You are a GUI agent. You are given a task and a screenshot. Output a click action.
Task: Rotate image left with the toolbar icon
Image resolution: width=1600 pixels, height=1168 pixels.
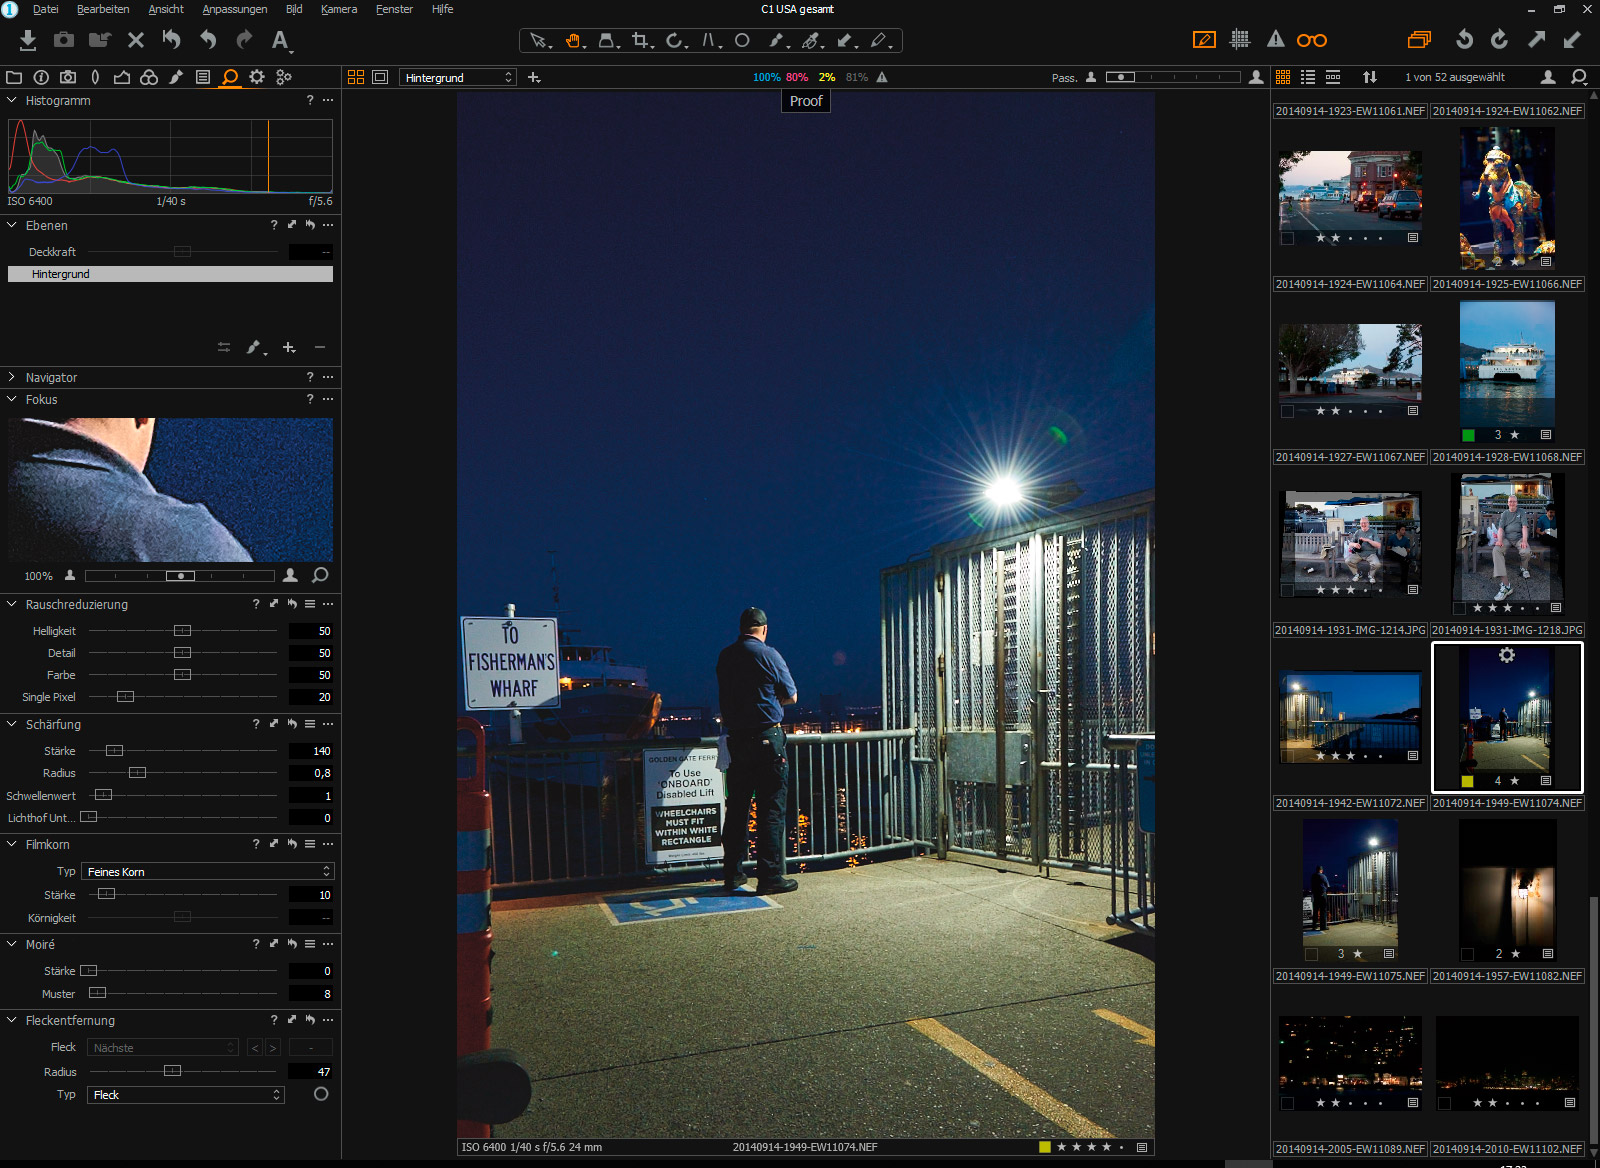tap(1464, 40)
